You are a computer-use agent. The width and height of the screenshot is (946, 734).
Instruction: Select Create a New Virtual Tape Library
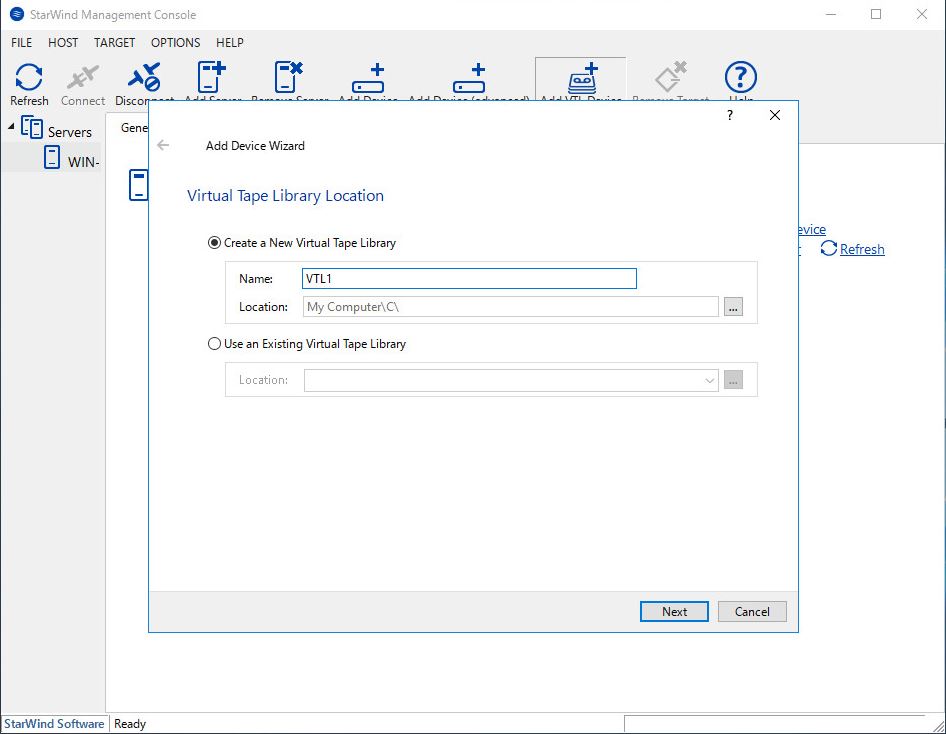click(214, 243)
